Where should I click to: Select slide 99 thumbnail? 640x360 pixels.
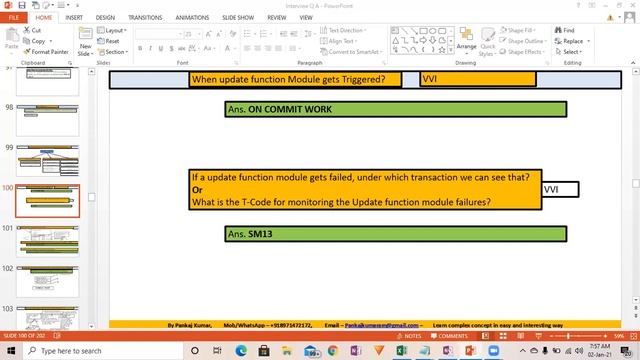[x=48, y=160]
